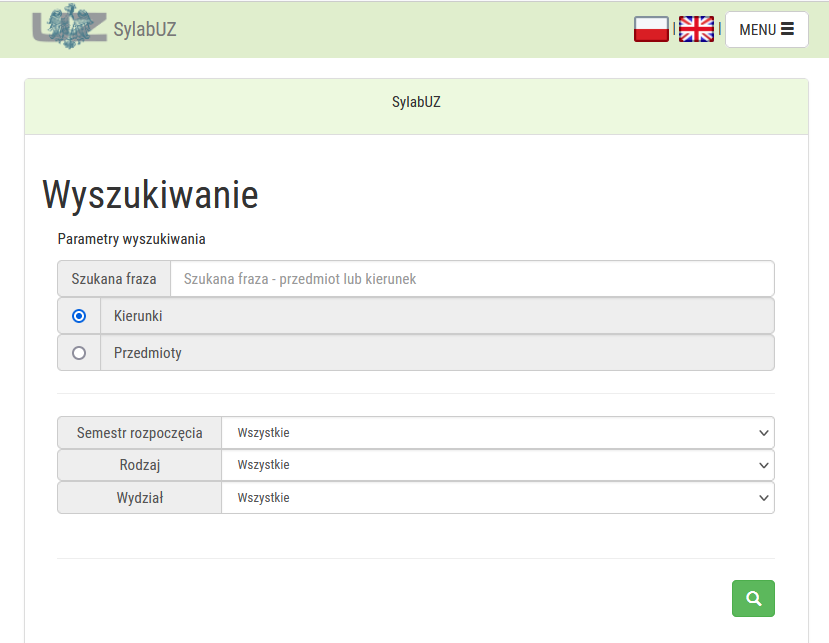Viewport: 829px width, 643px height.
Task: Switch to English via UK flag
Action: click(696, 29)
